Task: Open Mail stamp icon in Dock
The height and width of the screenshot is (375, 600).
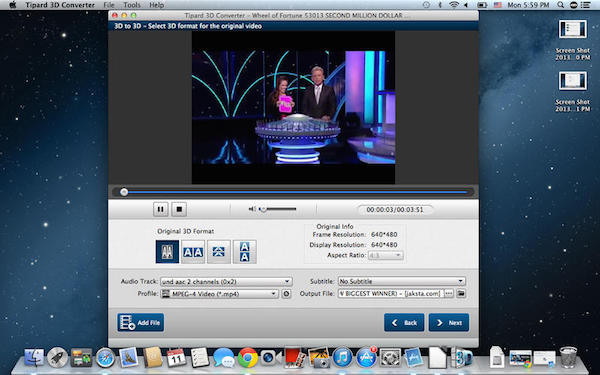Action: [129, 357]
